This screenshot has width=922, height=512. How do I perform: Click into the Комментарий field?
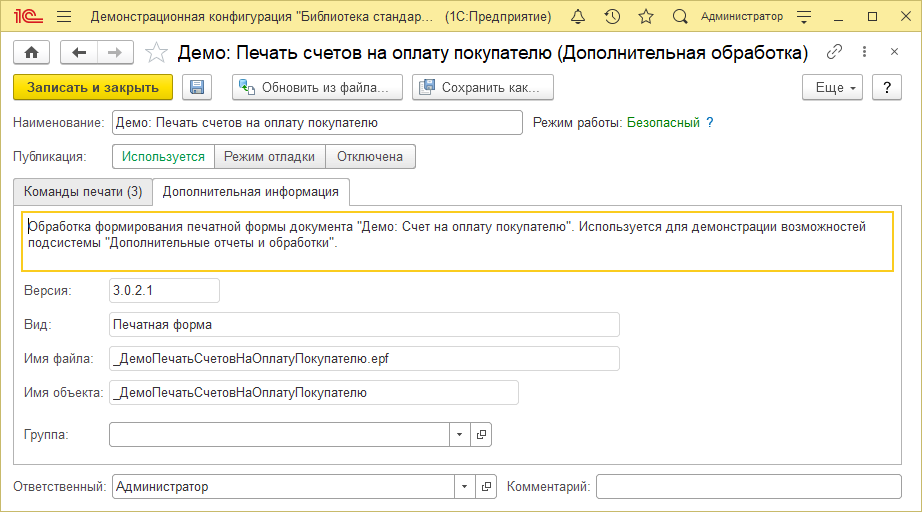pos(749,487)
